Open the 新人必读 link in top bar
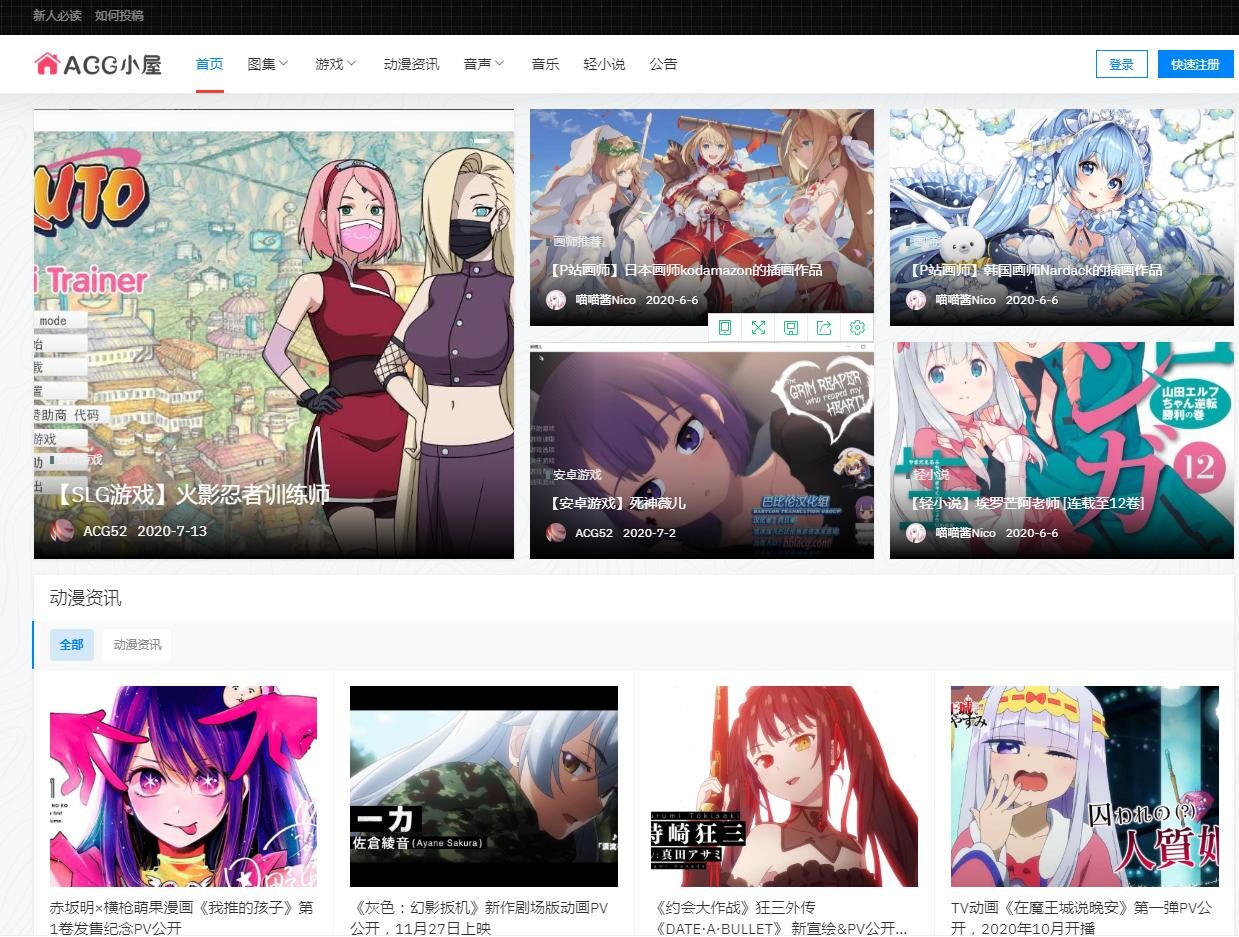Screen dimensions: 1239x937 (57, 16)
